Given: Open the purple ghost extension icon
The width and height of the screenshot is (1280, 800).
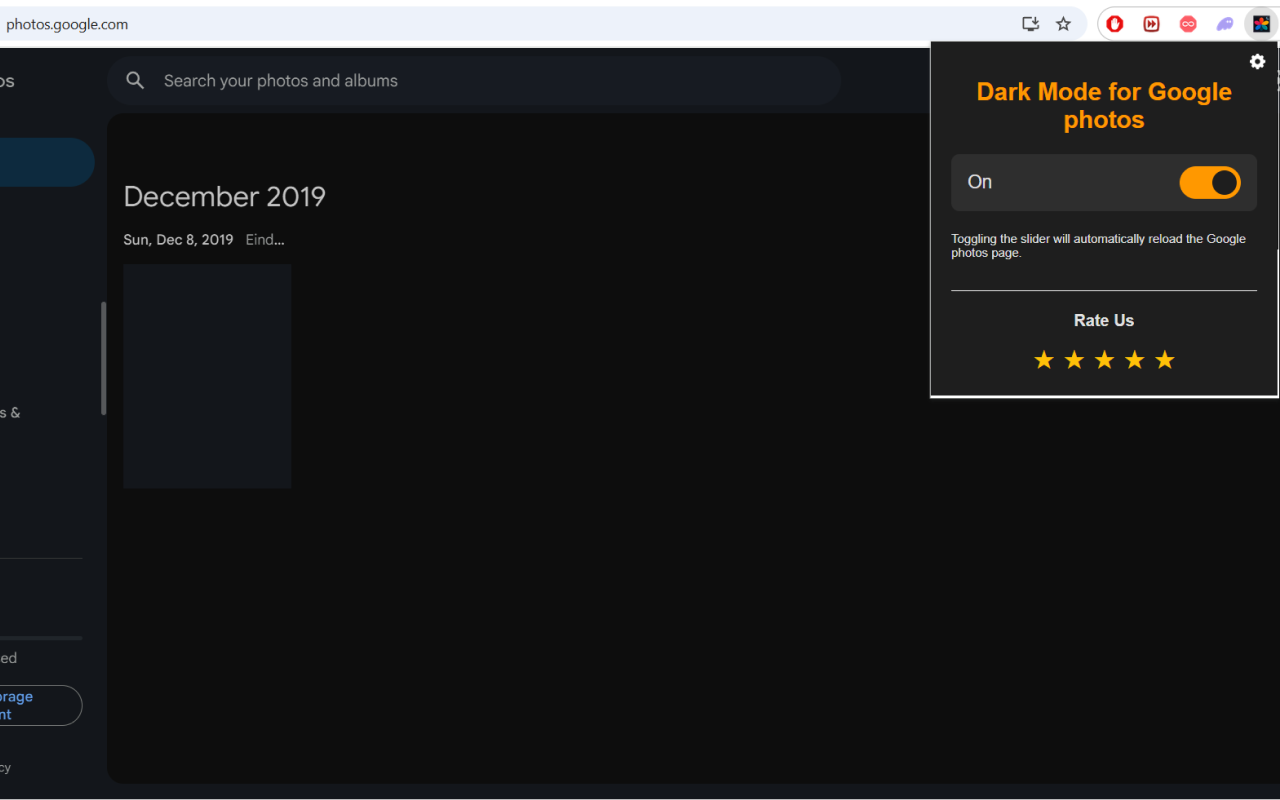Looking at the screenshot, I should click(x=1225, y=24).
